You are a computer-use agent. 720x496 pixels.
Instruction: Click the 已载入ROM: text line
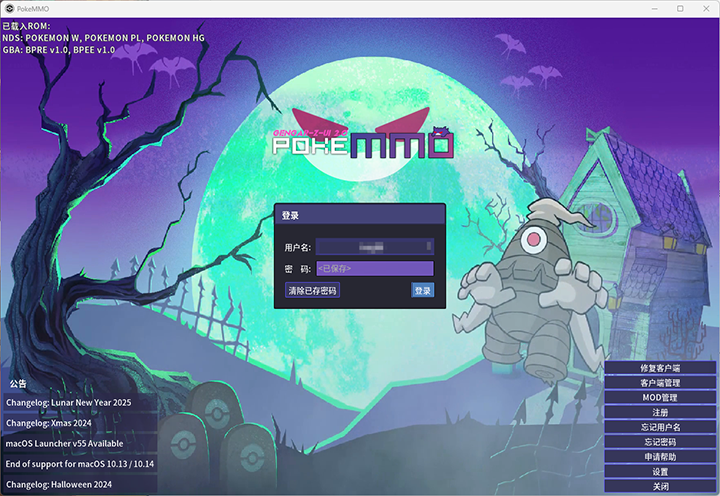[26, 26]
